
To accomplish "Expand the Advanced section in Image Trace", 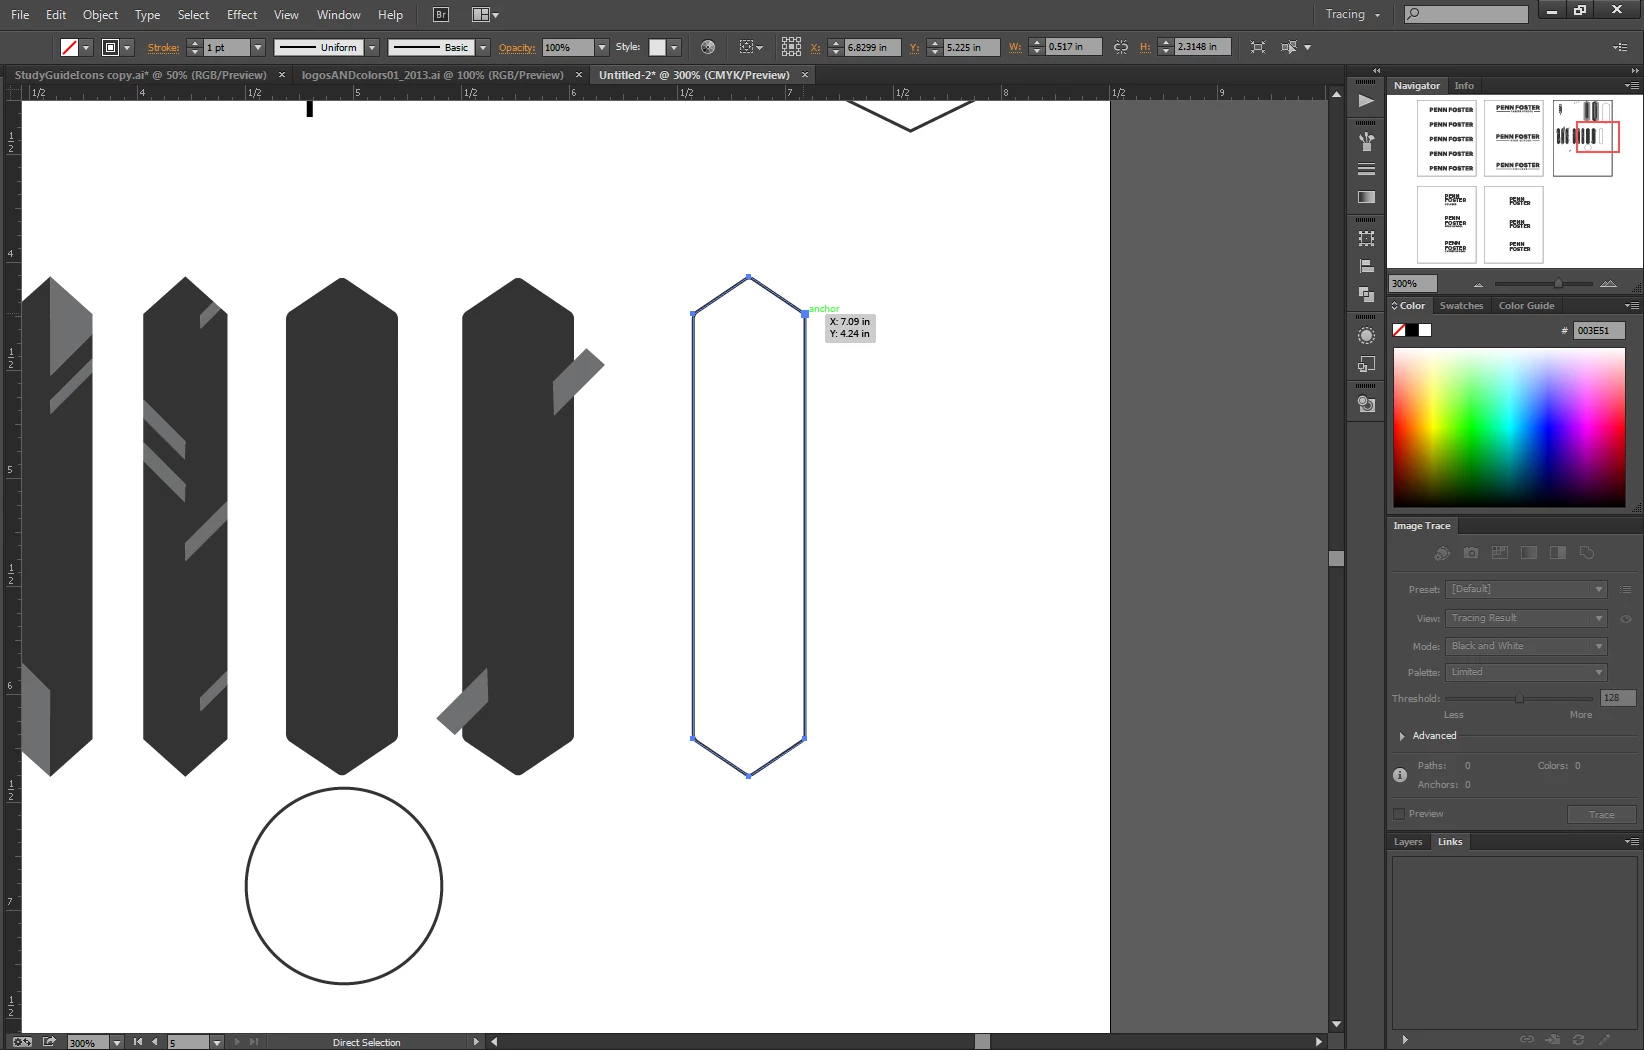I will (1402, 736).
